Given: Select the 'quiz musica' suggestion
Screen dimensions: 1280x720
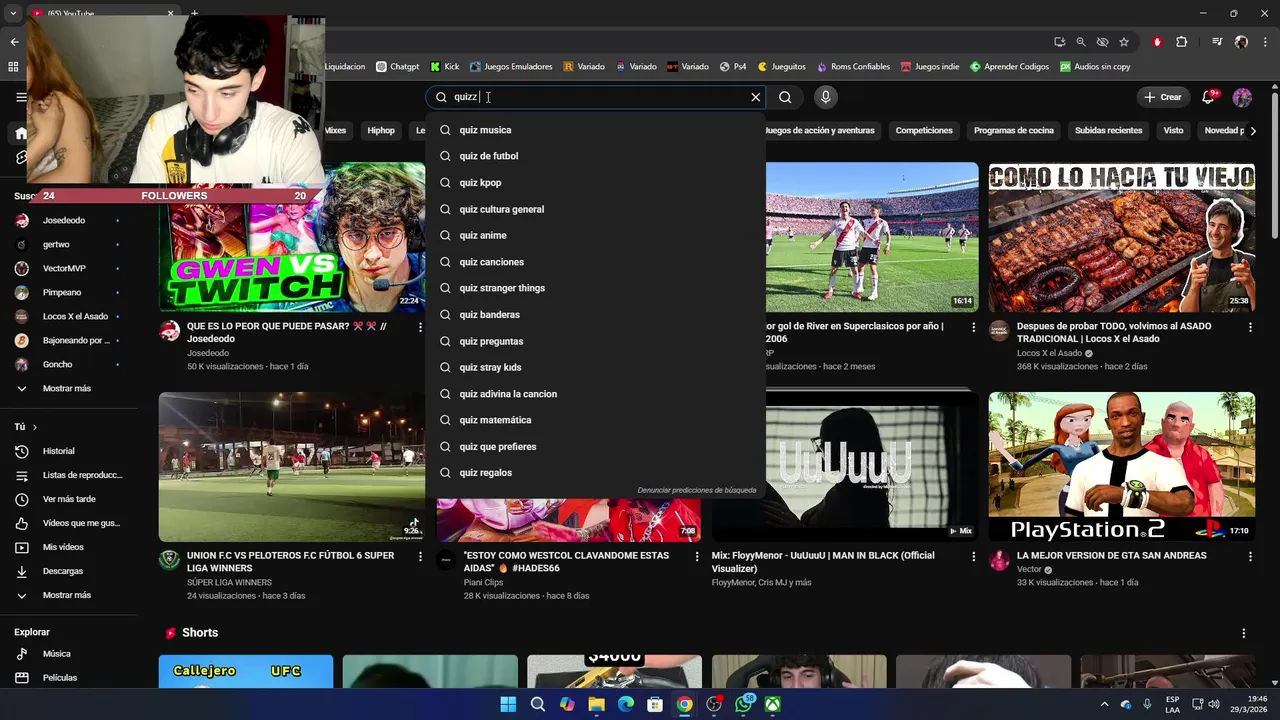Looking at the screenshot, I should click(595, 130).
